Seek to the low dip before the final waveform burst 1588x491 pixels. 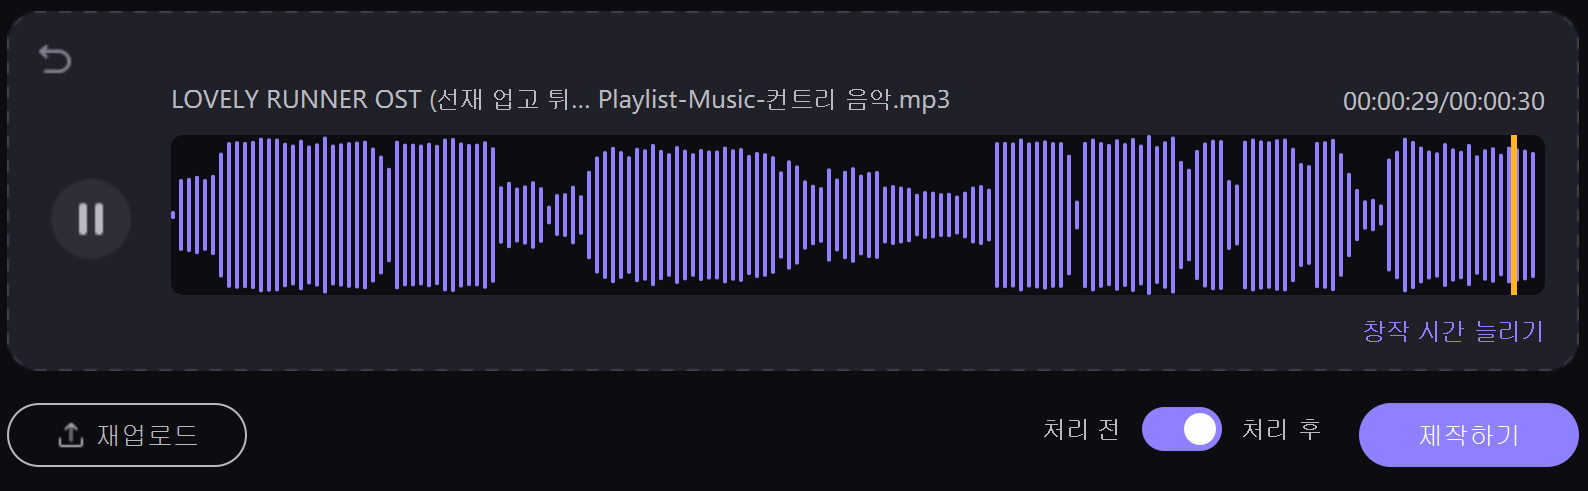coord(1371,215)
